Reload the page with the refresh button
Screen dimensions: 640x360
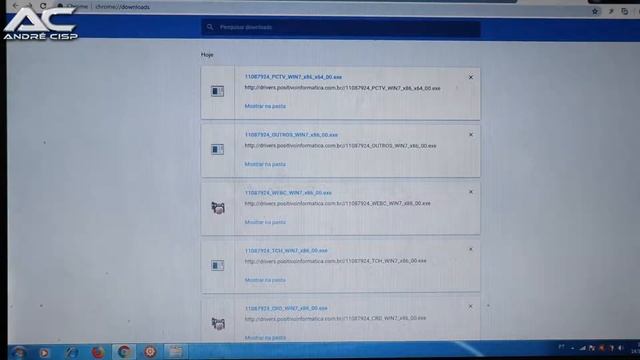pyautogui.click(x=43, y=6)
